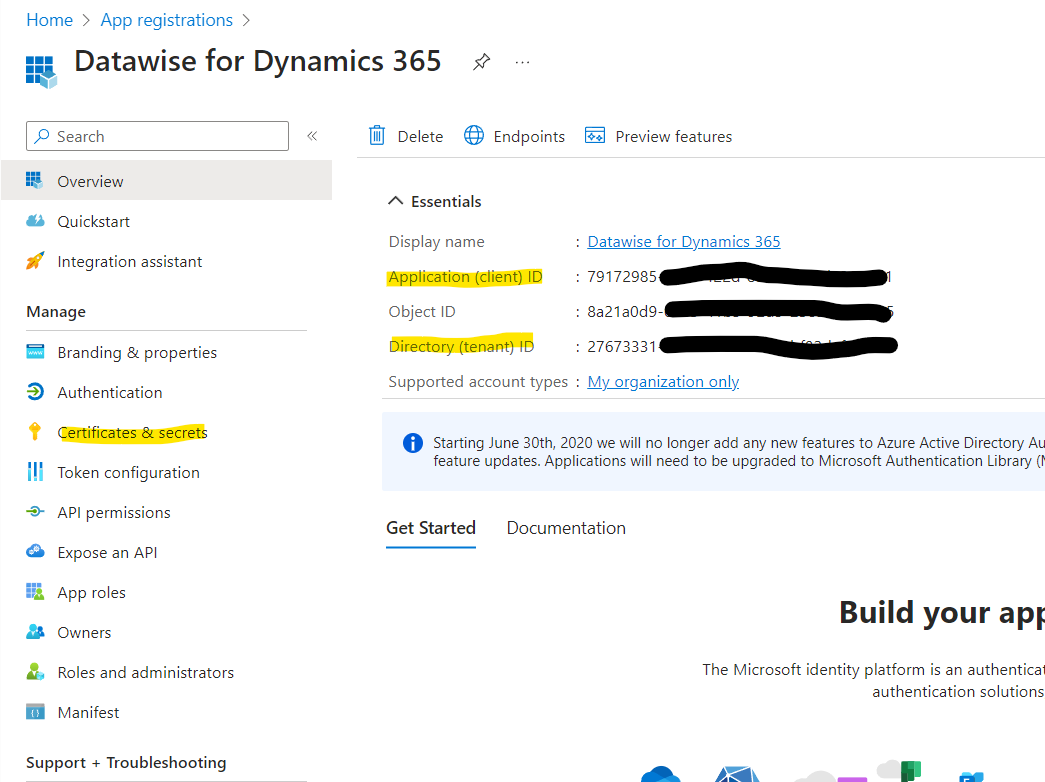The width and height of the screenshot is (1045, 782).
Task: Select Overview in the side menu
Action: (x=167, y=181)
